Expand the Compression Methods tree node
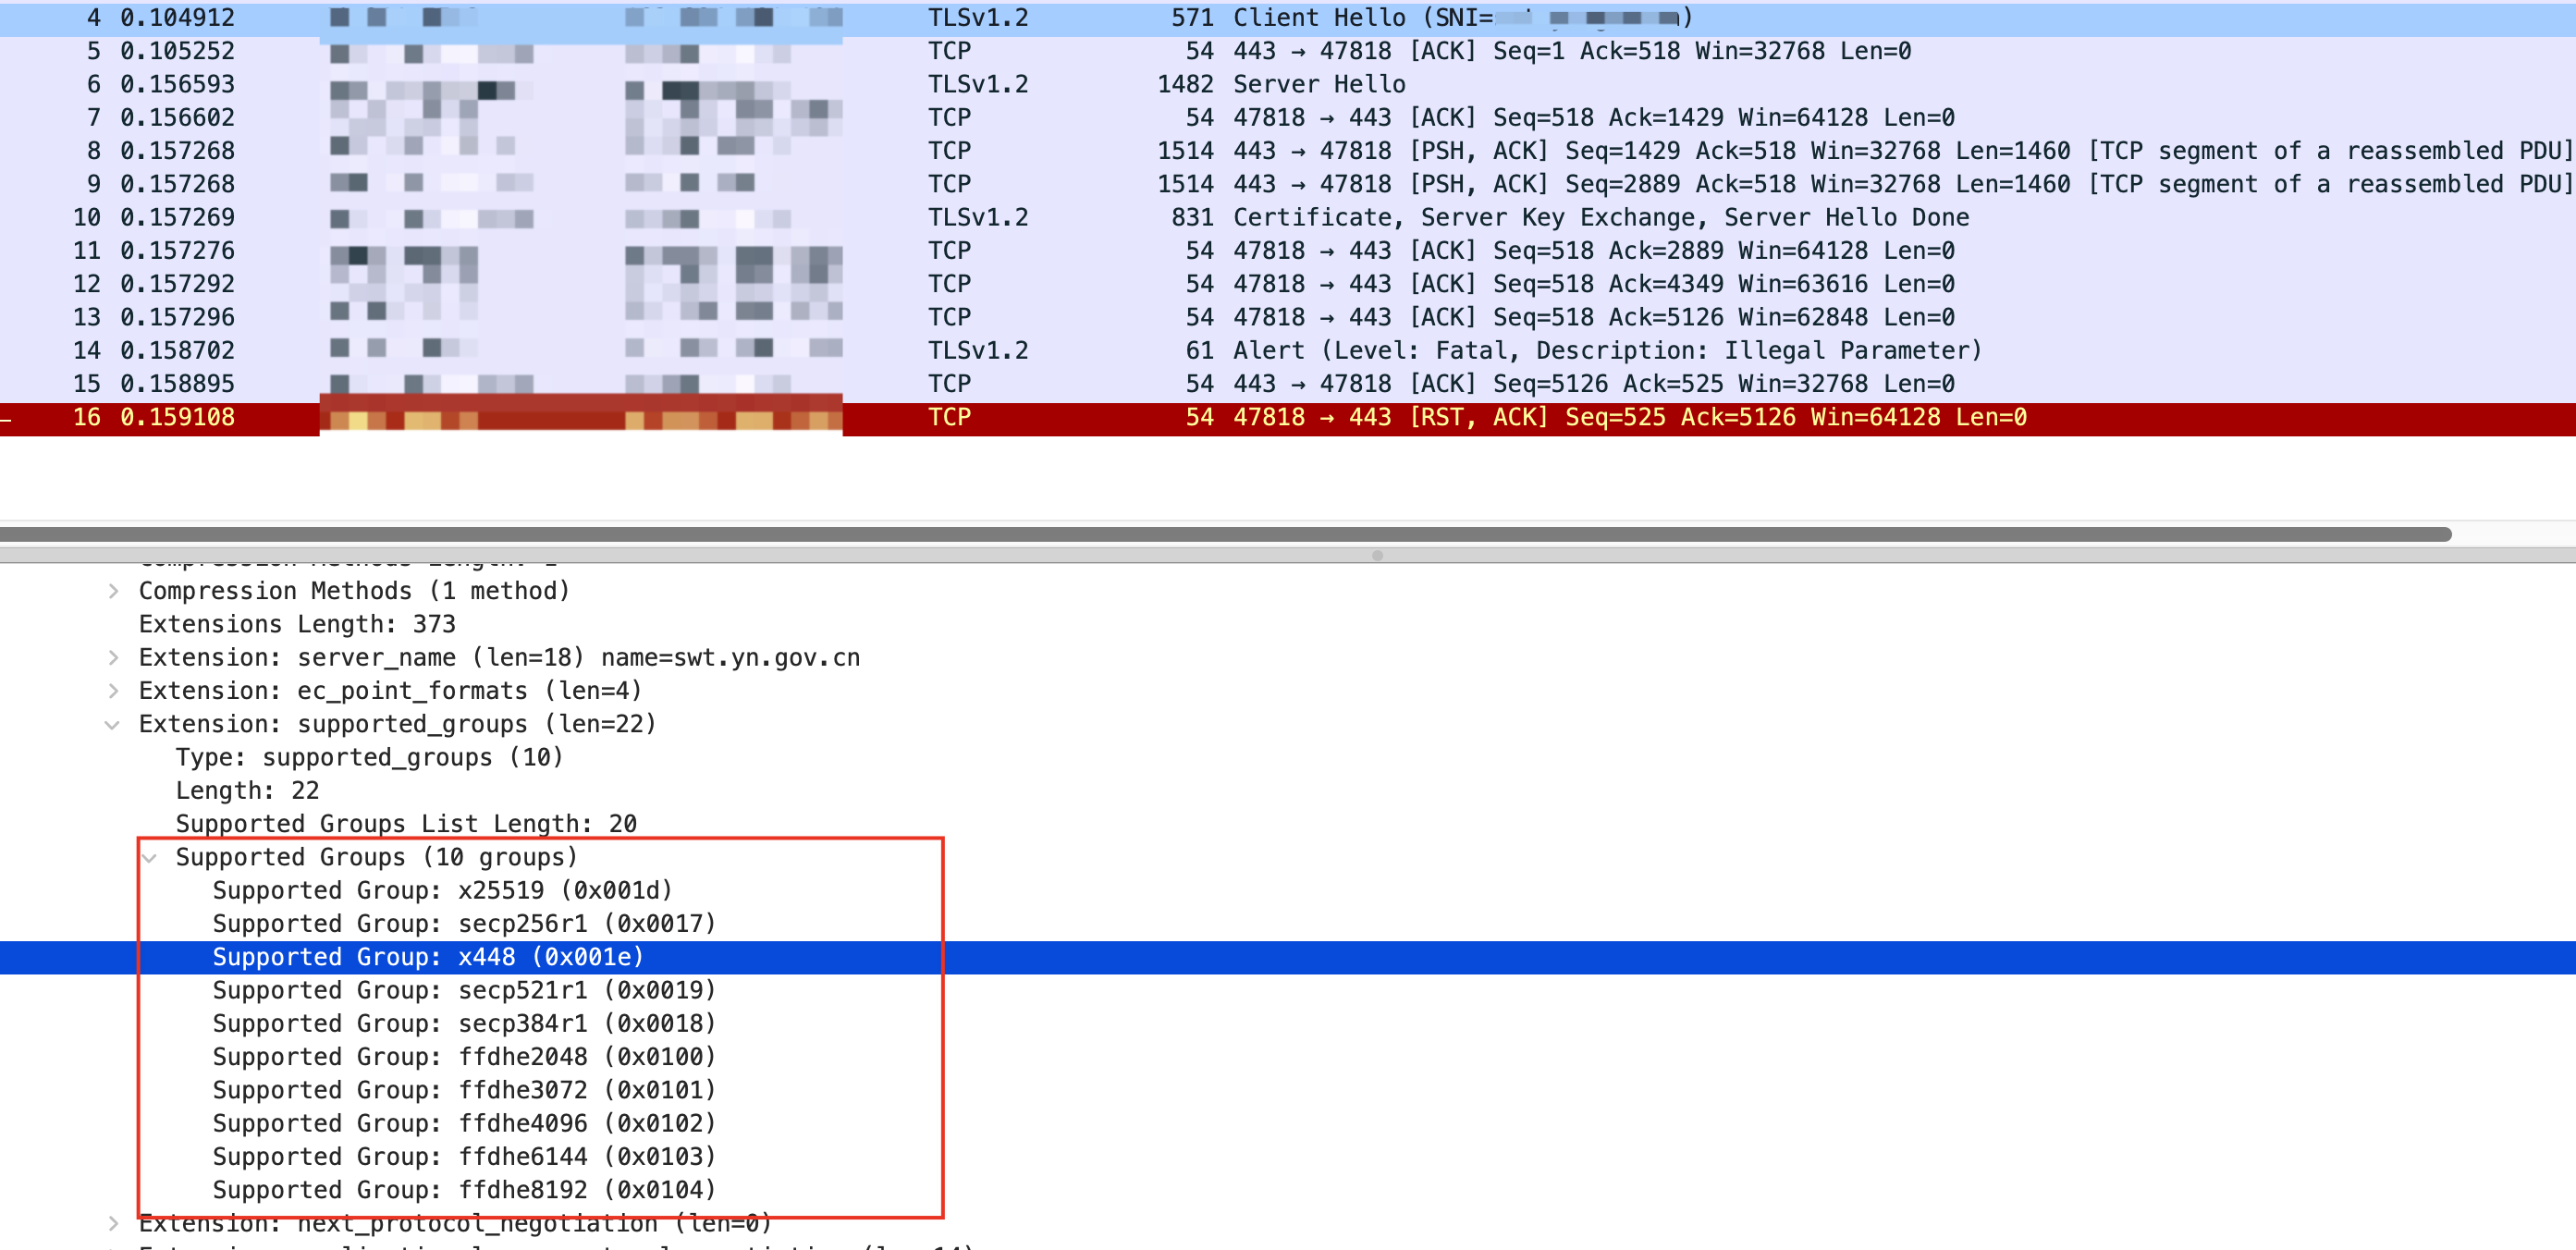This screenshot has width=2576, height=1250. pyautogui.click(x=113, y=591)
